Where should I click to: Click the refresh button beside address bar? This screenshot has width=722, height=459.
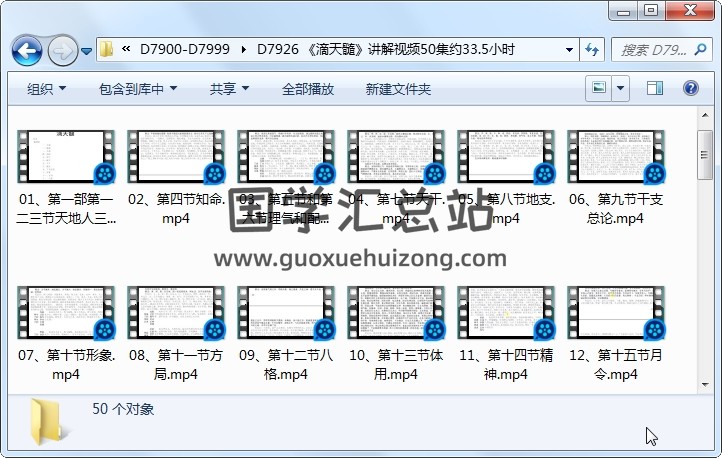coord(592,50)
